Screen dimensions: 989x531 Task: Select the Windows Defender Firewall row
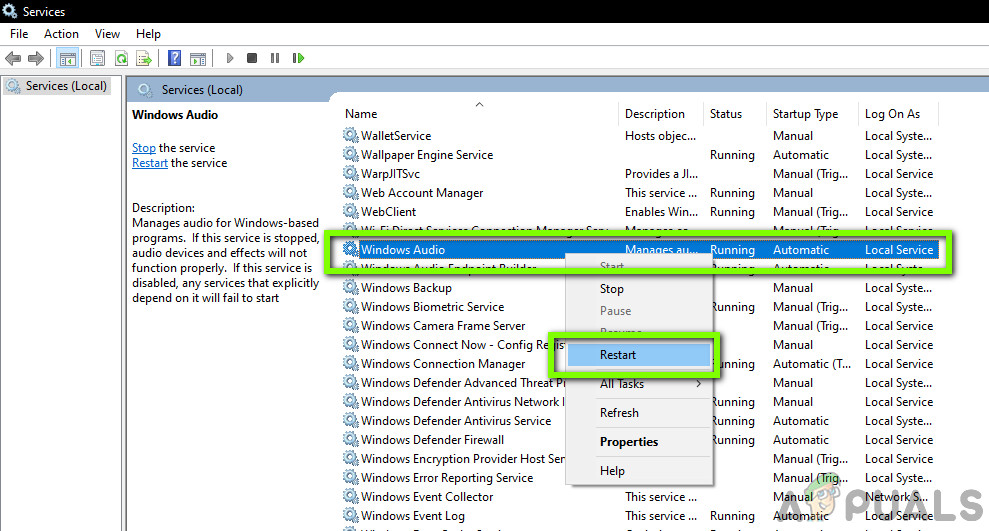click(x=640, y=440)
